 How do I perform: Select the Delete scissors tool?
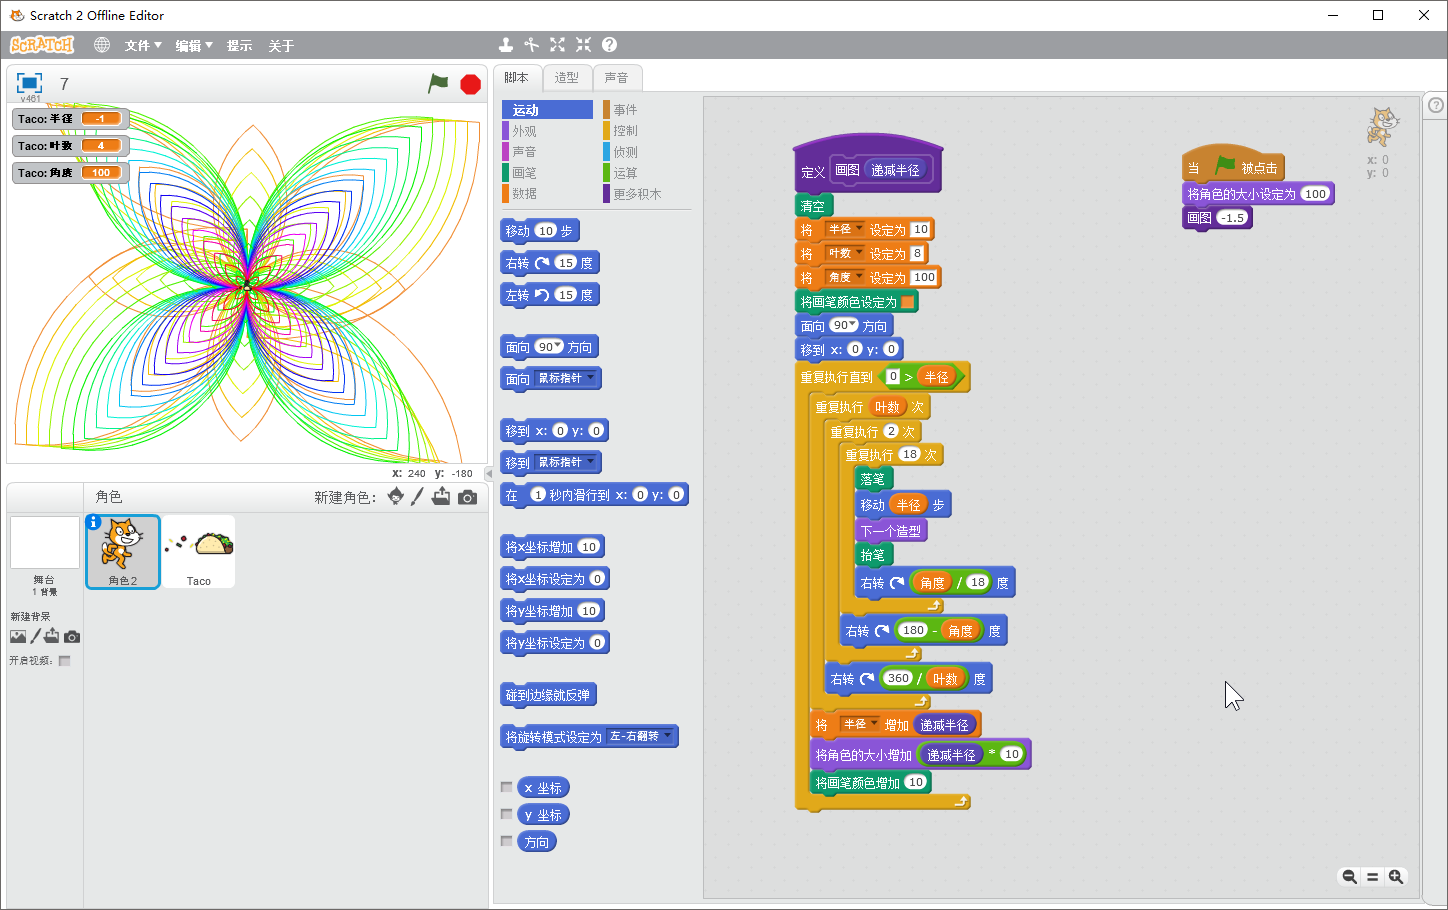click(532, 45)
